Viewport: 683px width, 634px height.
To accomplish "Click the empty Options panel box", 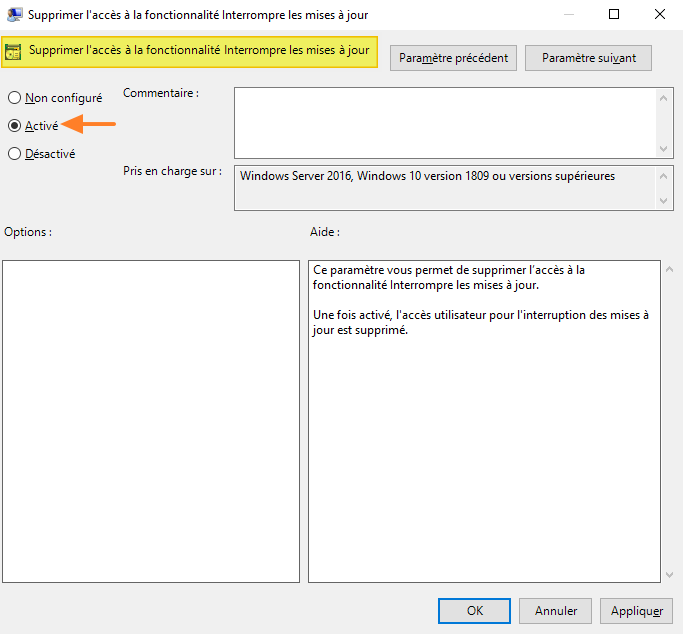I will [x=151, y=421].
